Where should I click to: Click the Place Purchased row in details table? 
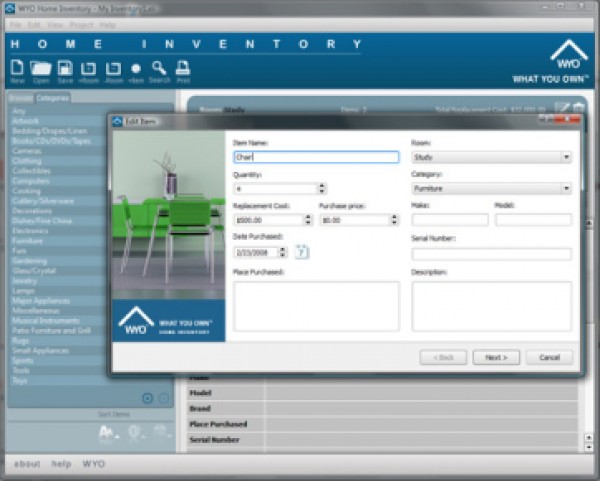tap(383, 424)
